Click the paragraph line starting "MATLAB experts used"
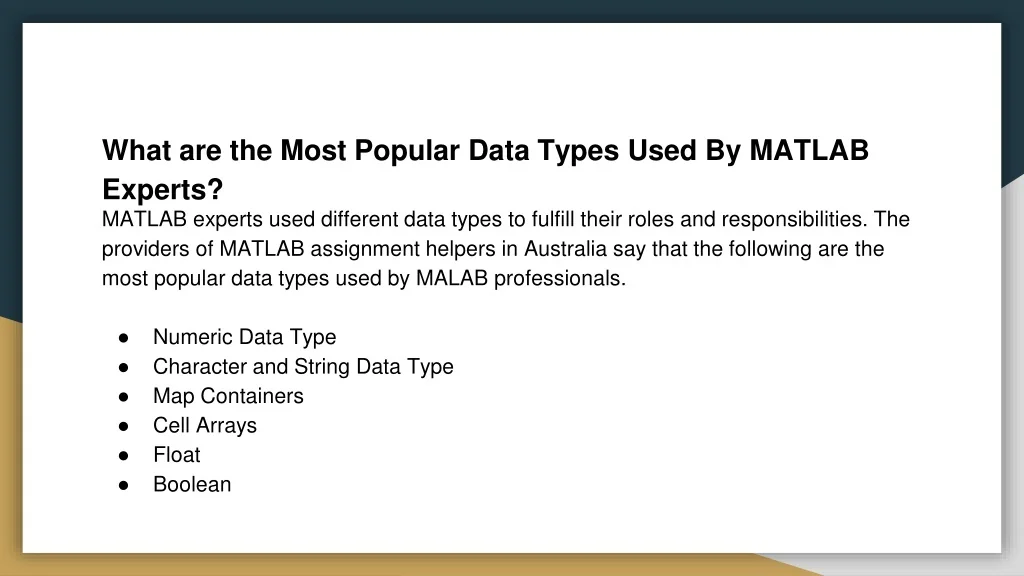The image size is (1024, 576). tap(505, 219)
